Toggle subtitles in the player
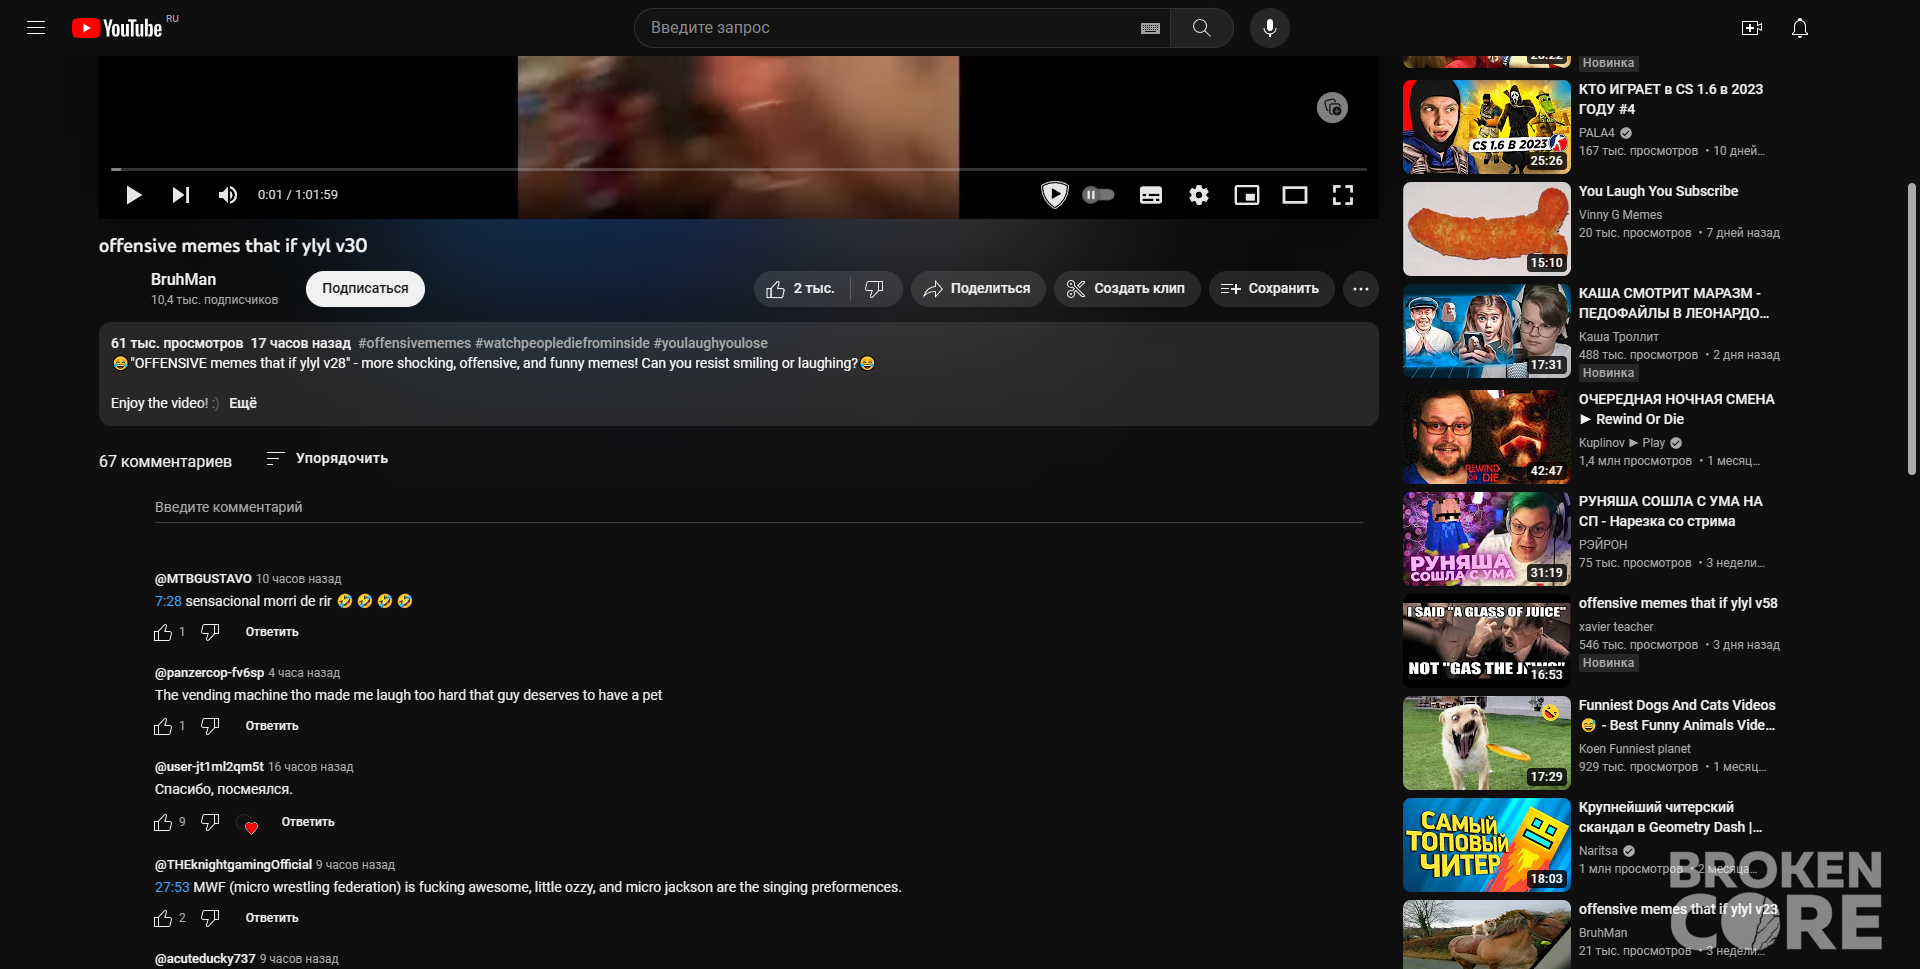Viewport: 1920px width, 969px height. click(1151, 195)
